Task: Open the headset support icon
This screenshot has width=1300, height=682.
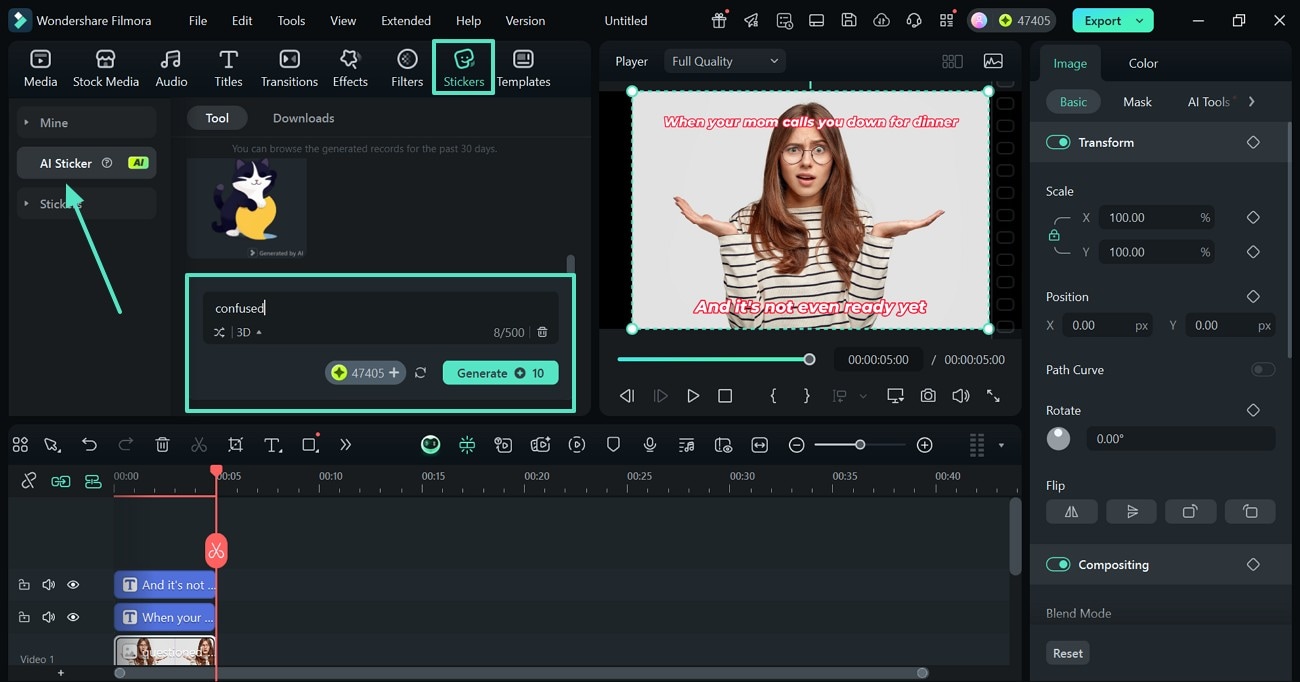Action: tap(913, 20)
